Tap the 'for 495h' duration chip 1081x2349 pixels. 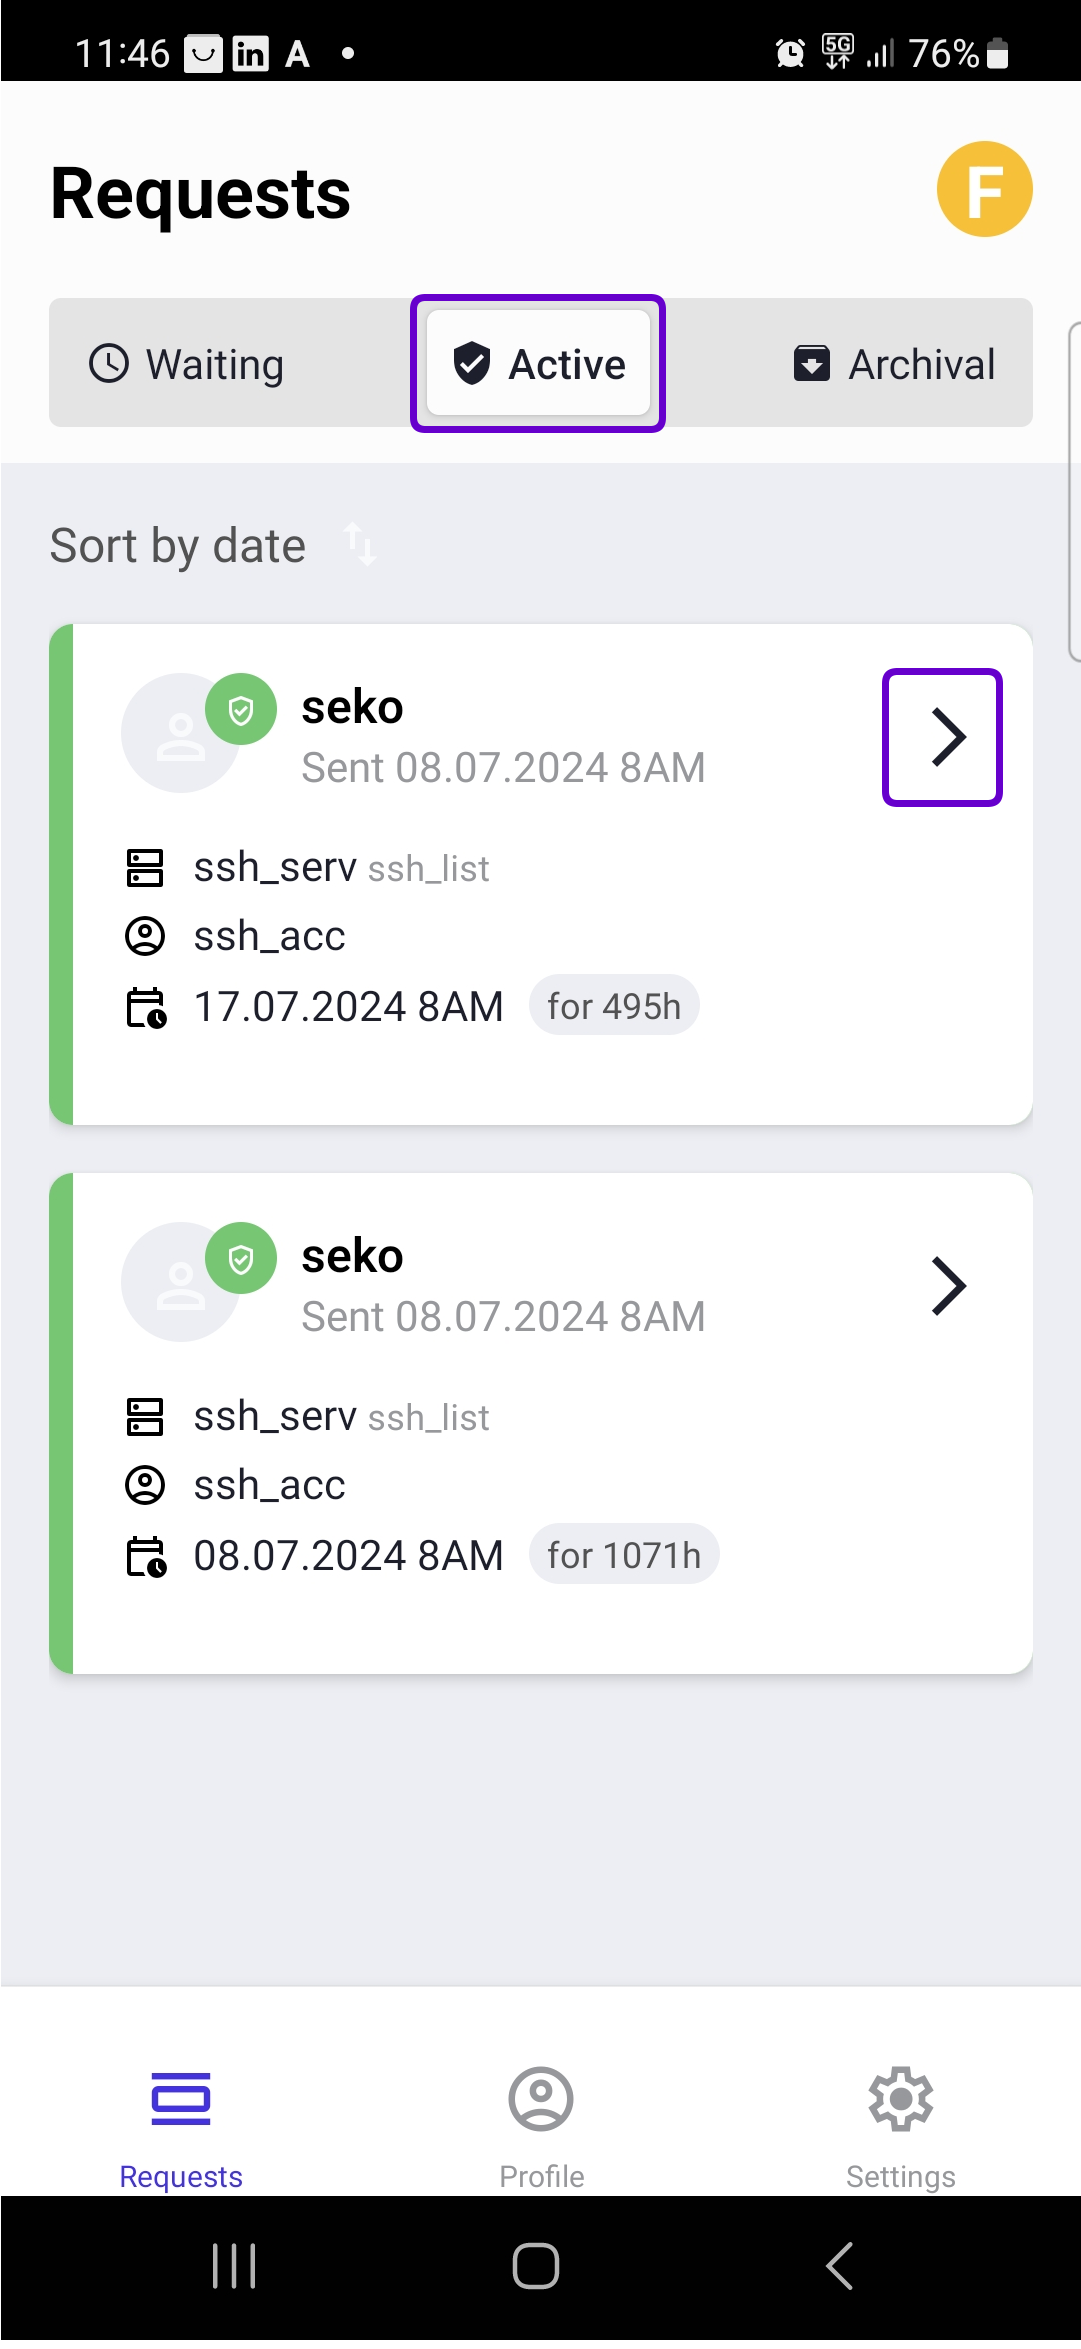coord(614,1006)
